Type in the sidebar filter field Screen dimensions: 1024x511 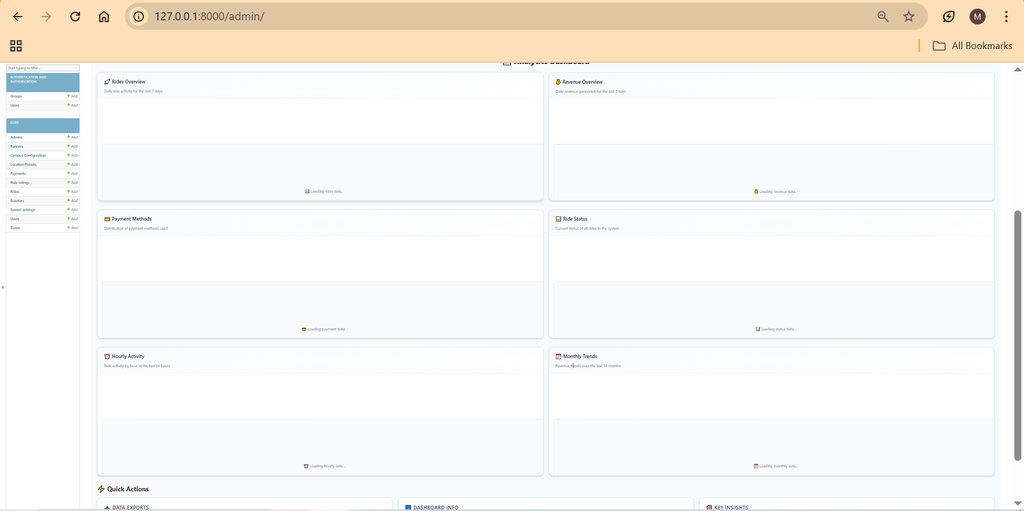(42, 68)
